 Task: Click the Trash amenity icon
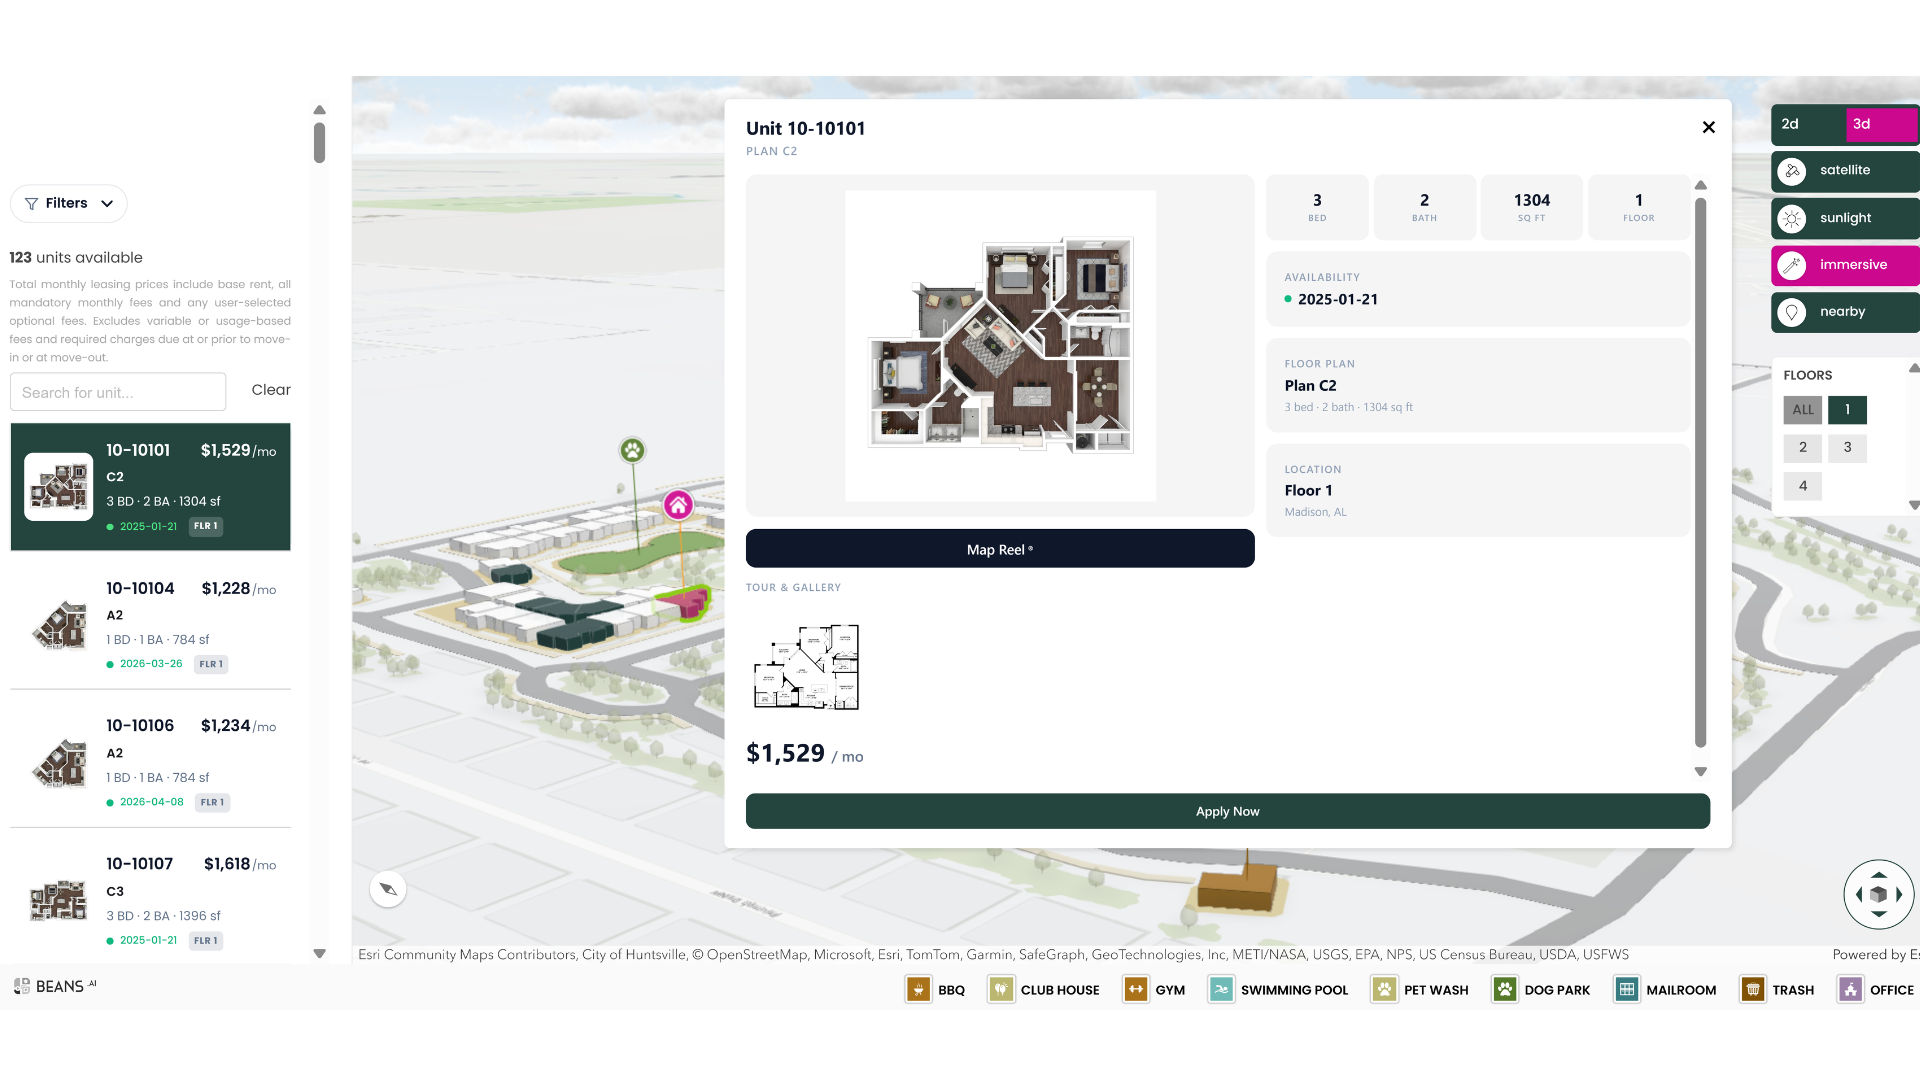coord(1753,990)
